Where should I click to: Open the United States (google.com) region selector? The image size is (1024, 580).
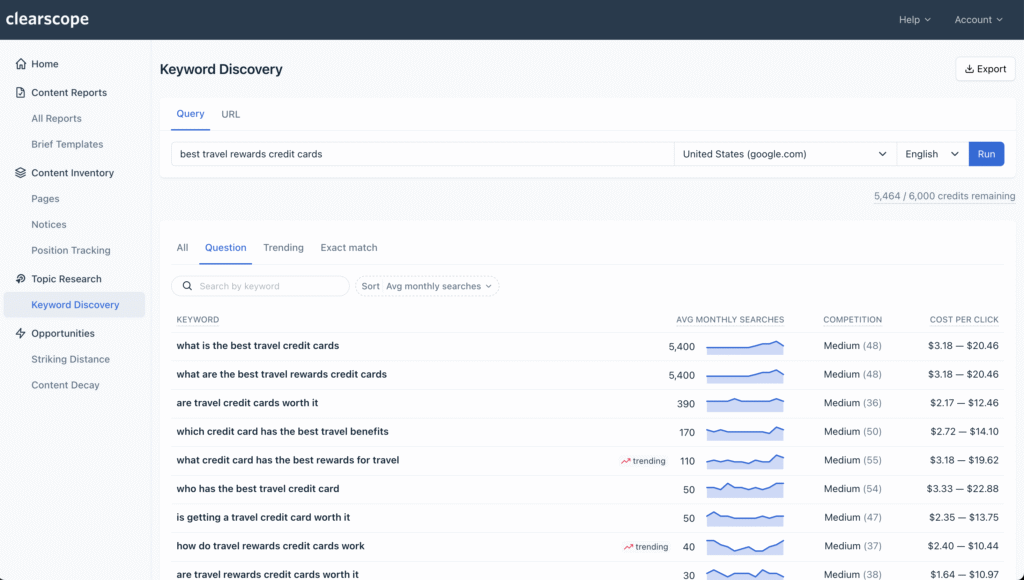[x=783, y=153]
